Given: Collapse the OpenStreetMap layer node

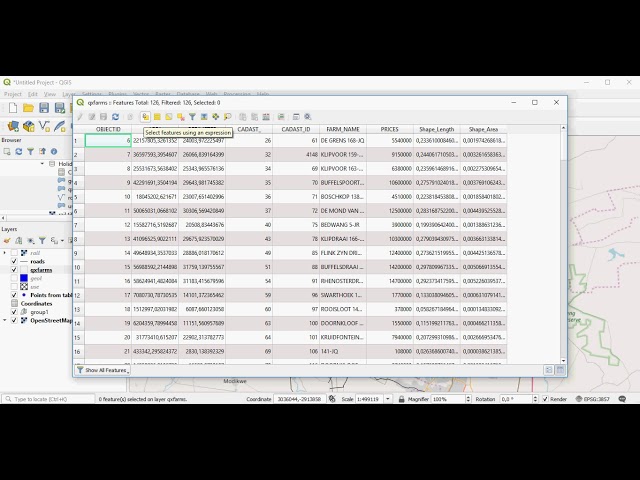Looking at the screenshot, I should pos(5,320).
